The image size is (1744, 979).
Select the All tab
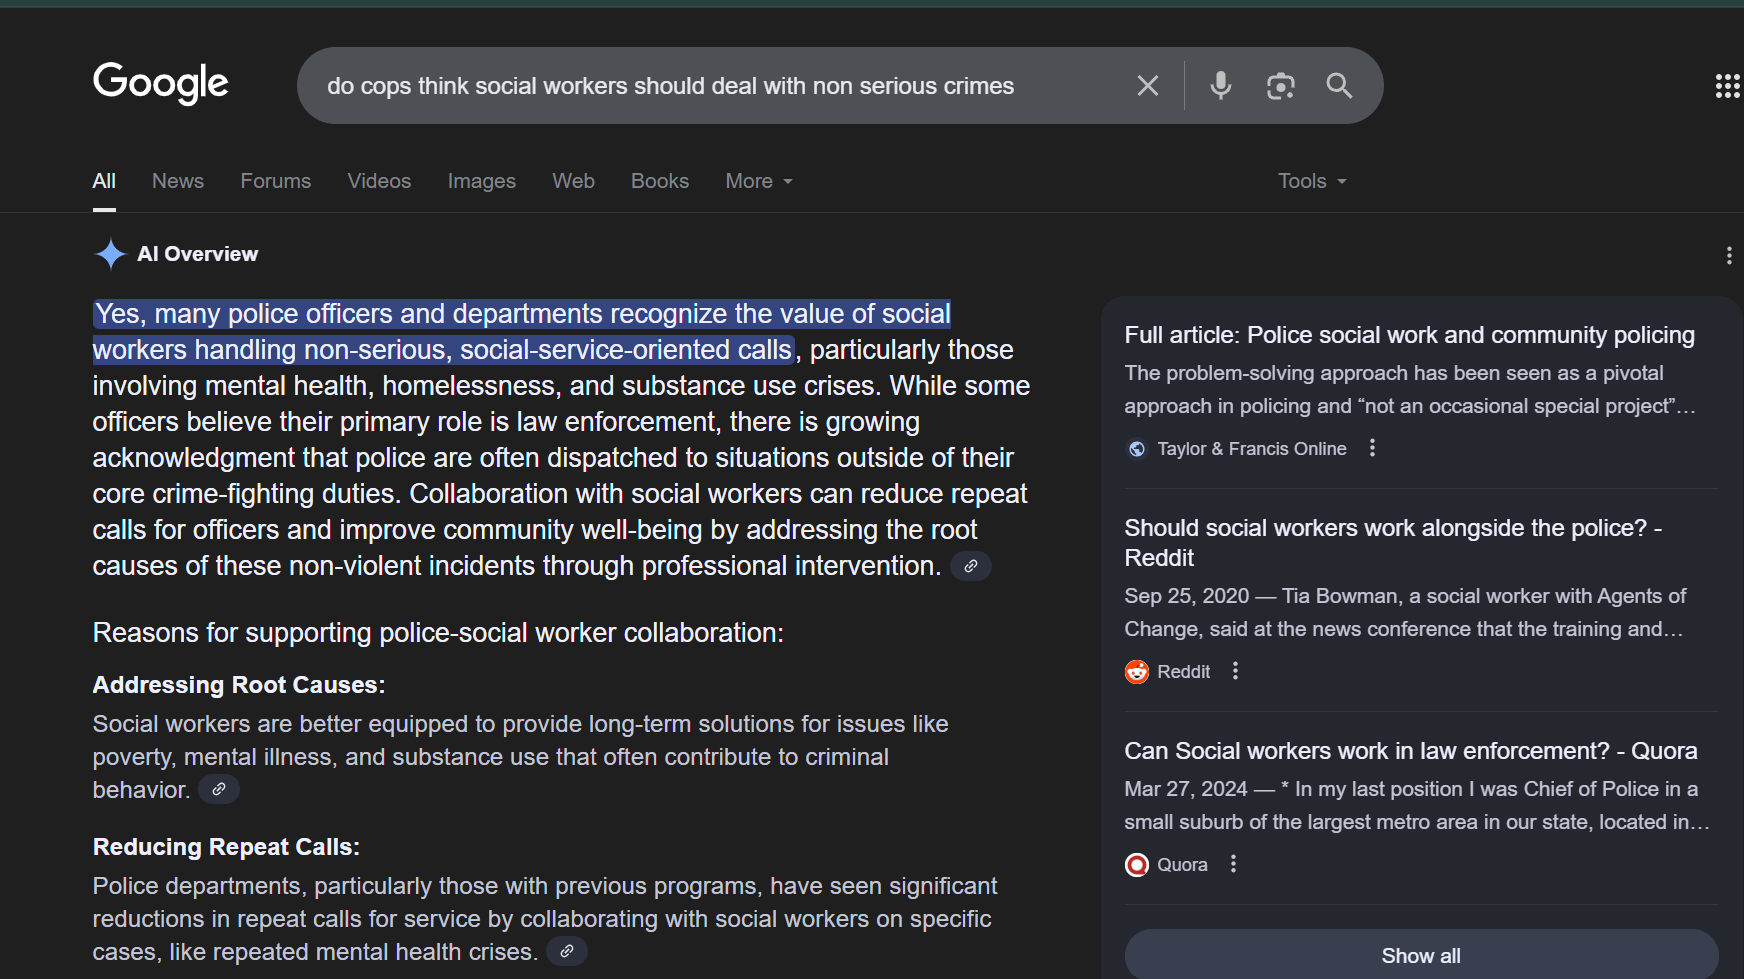pos(104,181)
